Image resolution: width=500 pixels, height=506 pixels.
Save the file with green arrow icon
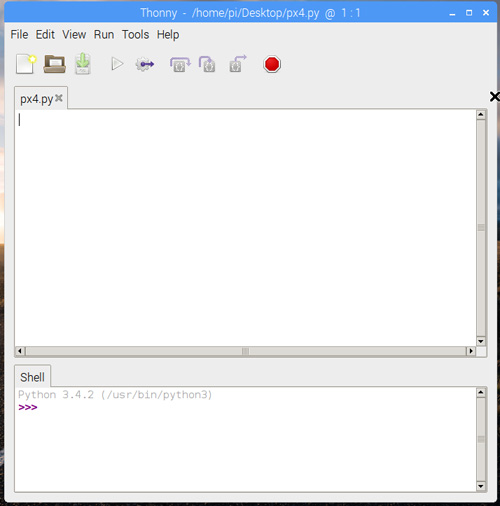click(x=83, y=64)
